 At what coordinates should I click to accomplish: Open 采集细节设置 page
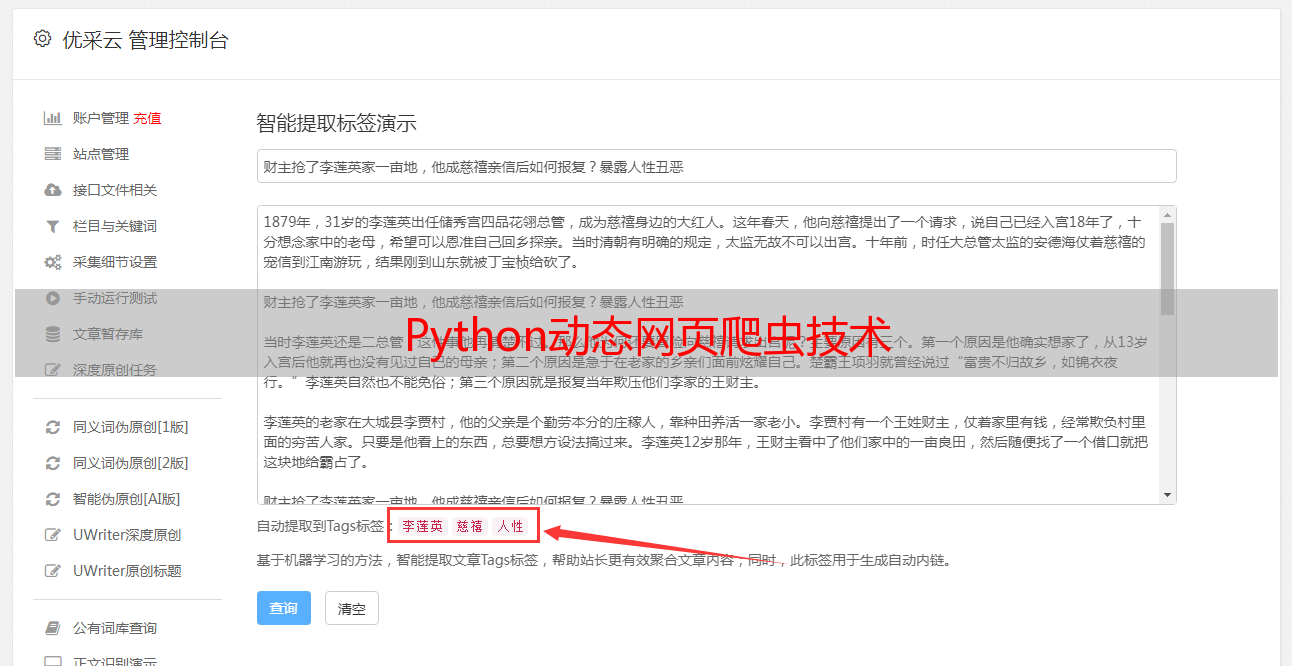115,262
